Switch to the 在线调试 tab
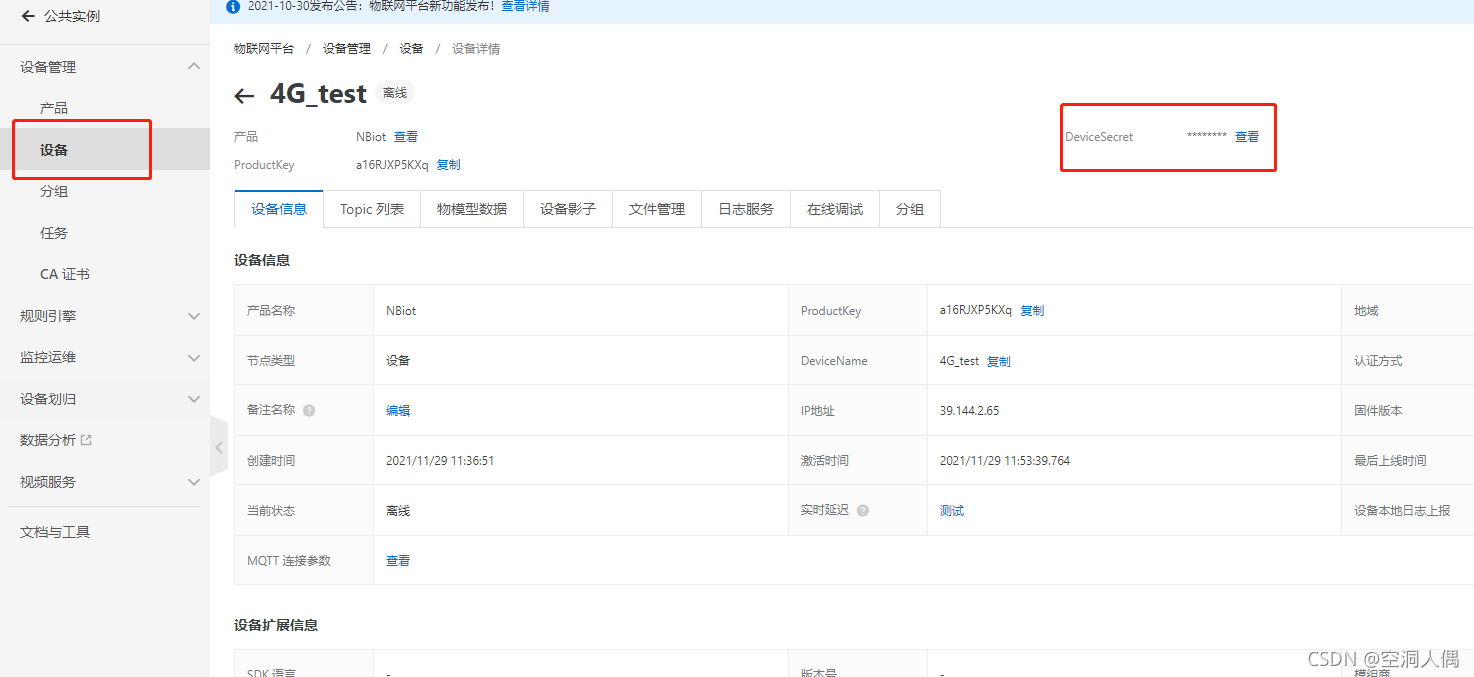1474x677 pixels. pos(835,209)
